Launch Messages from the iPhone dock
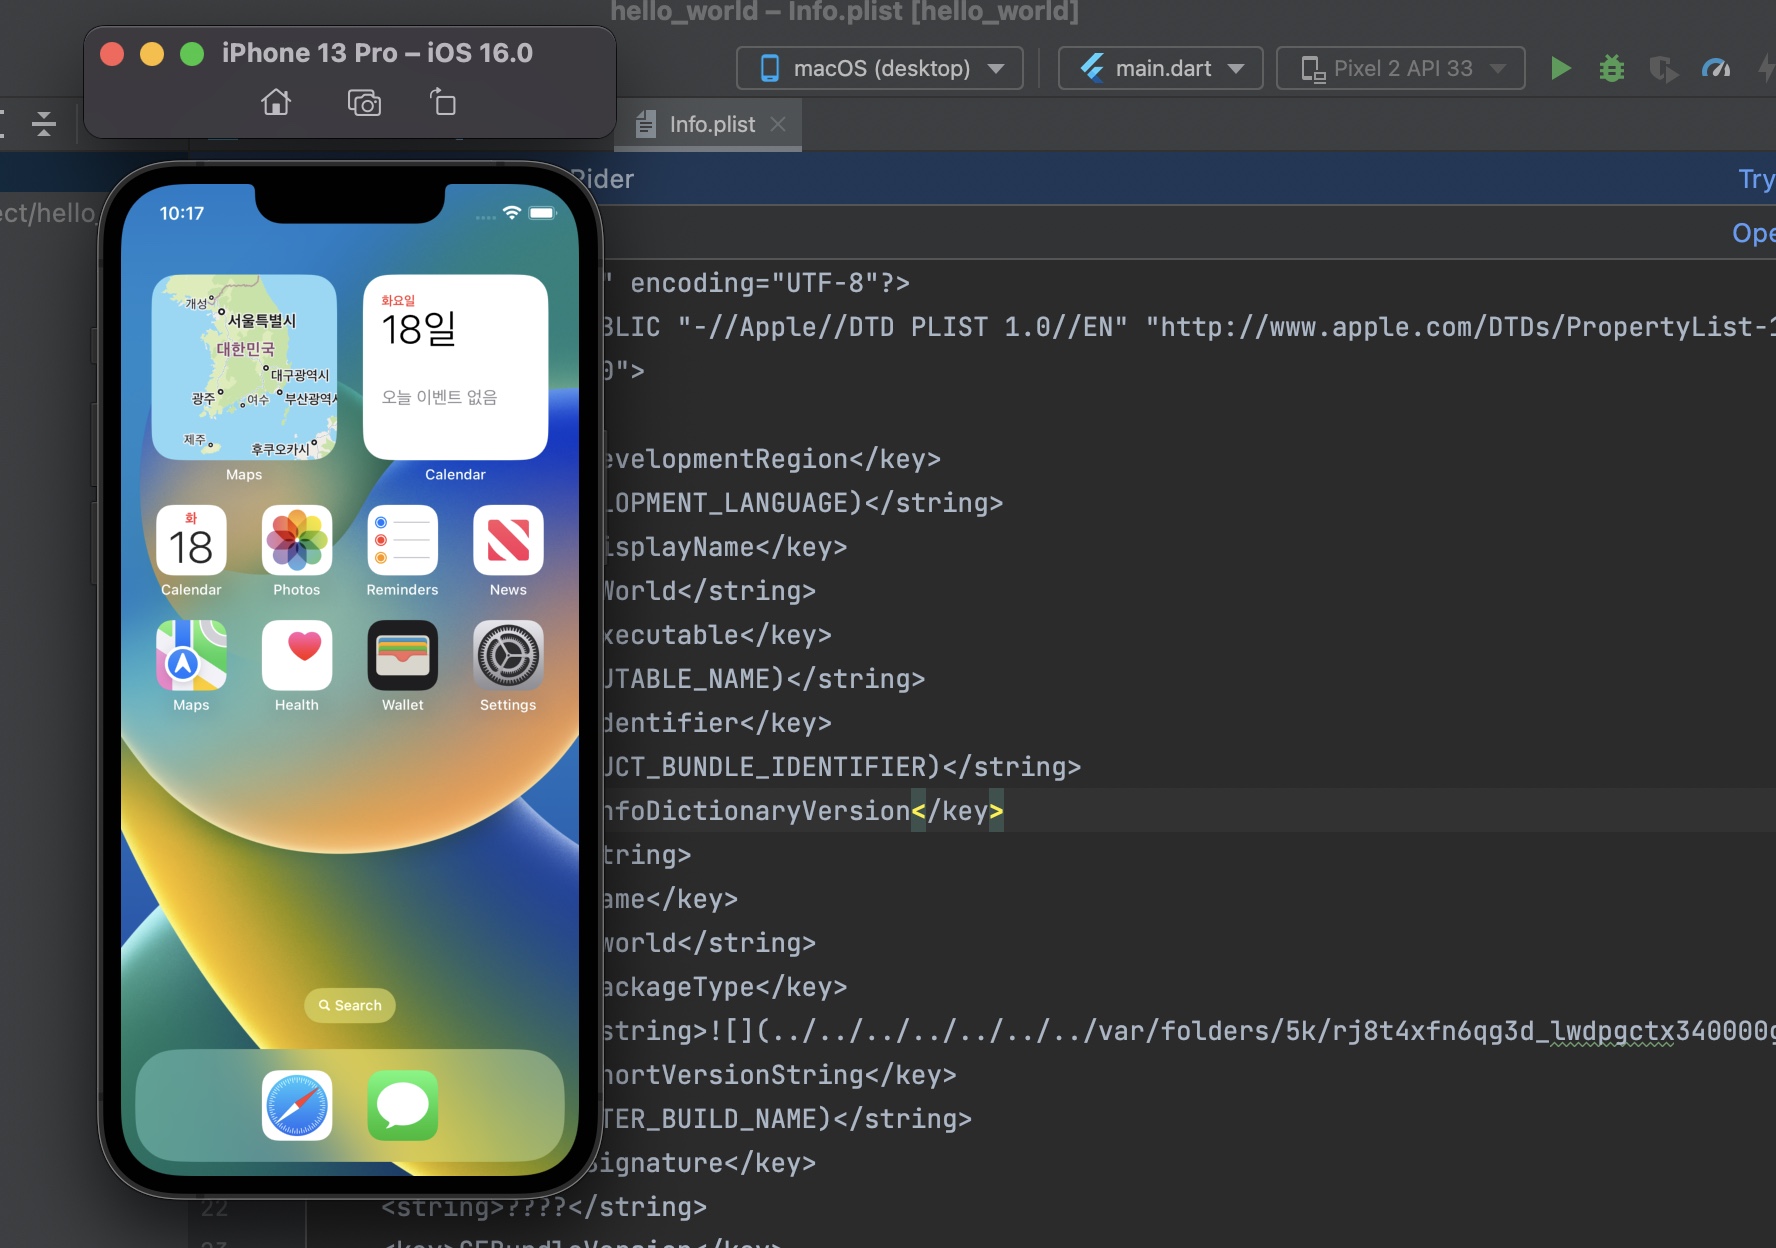 coord(403,1106)
